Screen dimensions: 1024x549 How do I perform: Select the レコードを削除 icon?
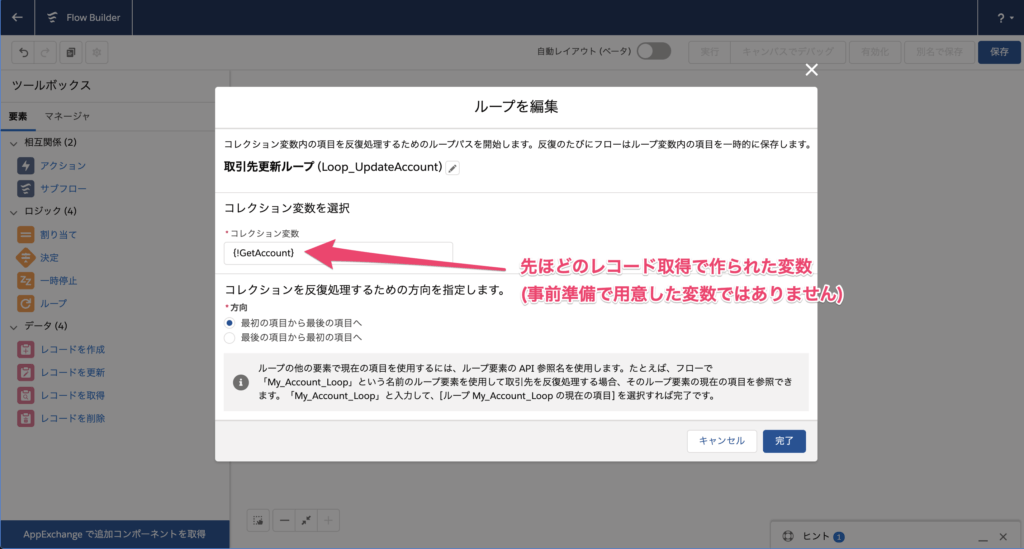click(x=25, y=418)
